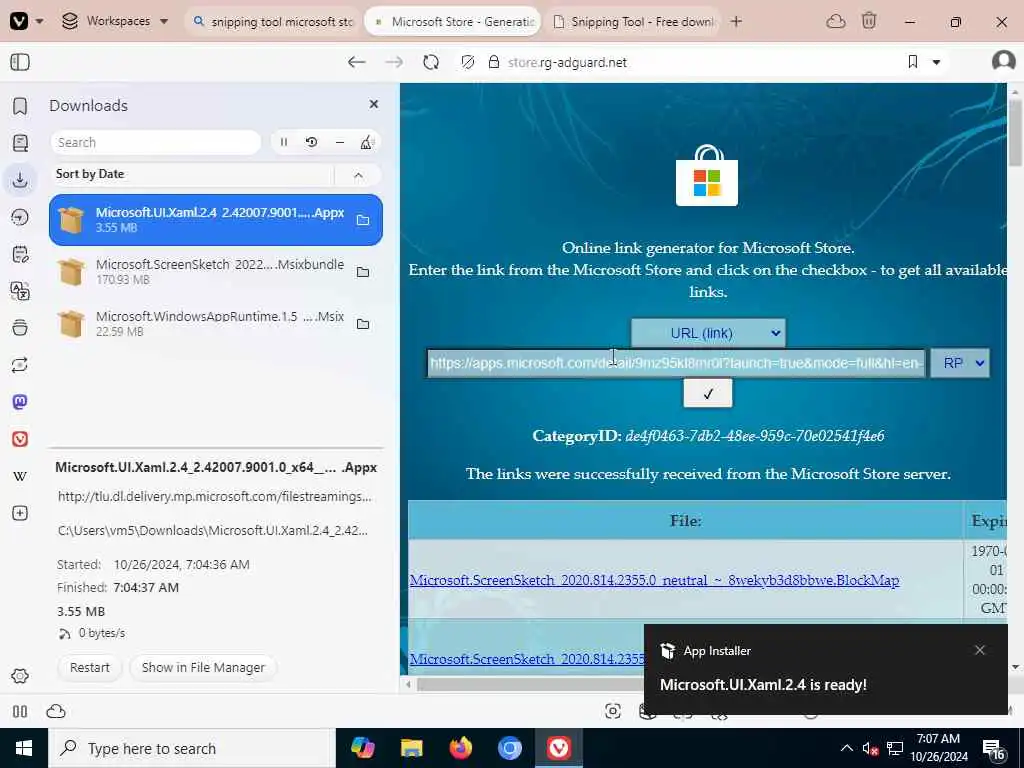
Task: Select the Microsoft.WindowsAppRuntime.1.5 Msix download
Action: tap(216, 323)
